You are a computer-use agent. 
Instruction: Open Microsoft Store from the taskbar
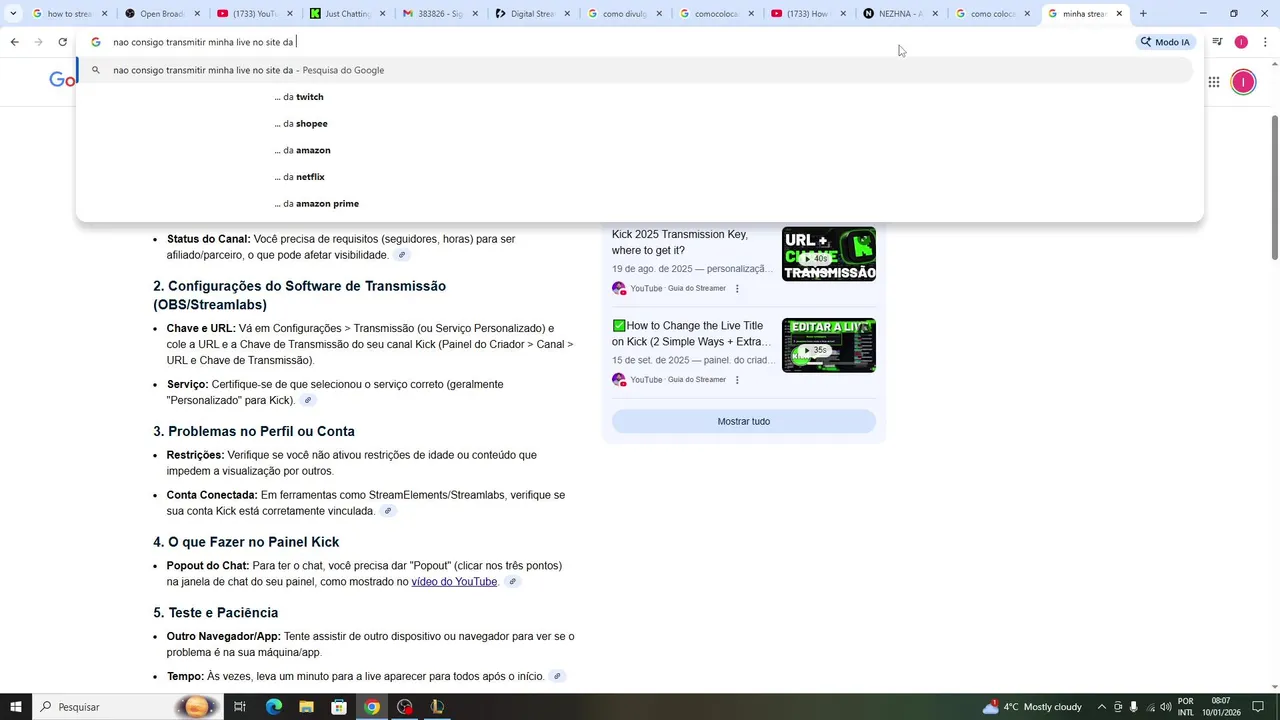pyautogui.click(x=339, y=707)
